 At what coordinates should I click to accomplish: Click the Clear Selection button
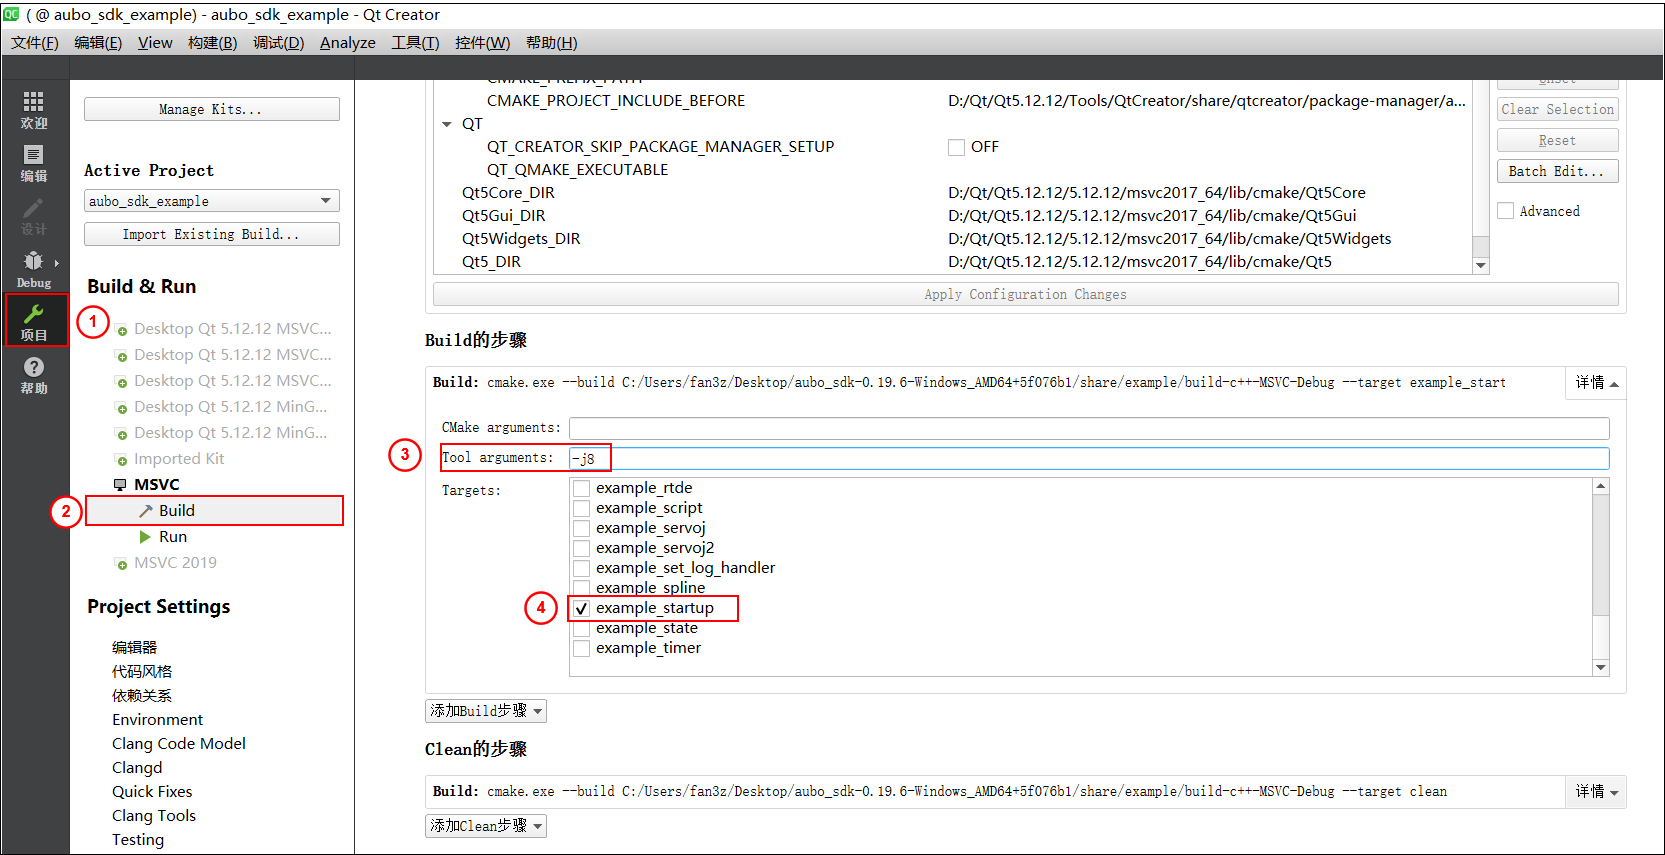click(1557, 109)
